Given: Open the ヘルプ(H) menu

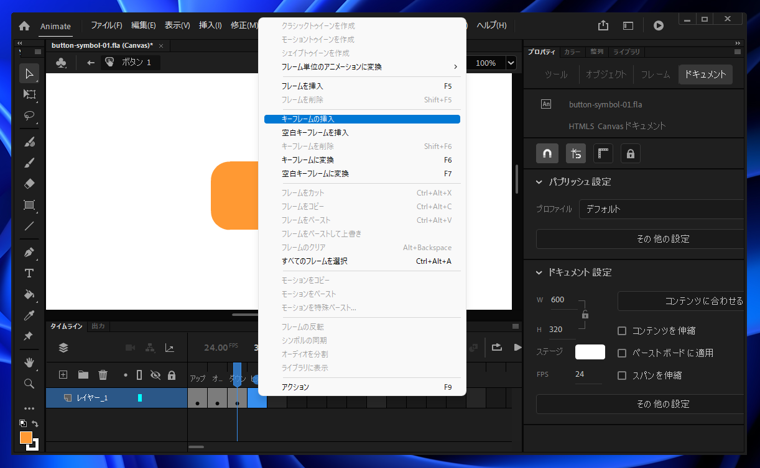Looking at the screenshot, I should coord(491,25).
